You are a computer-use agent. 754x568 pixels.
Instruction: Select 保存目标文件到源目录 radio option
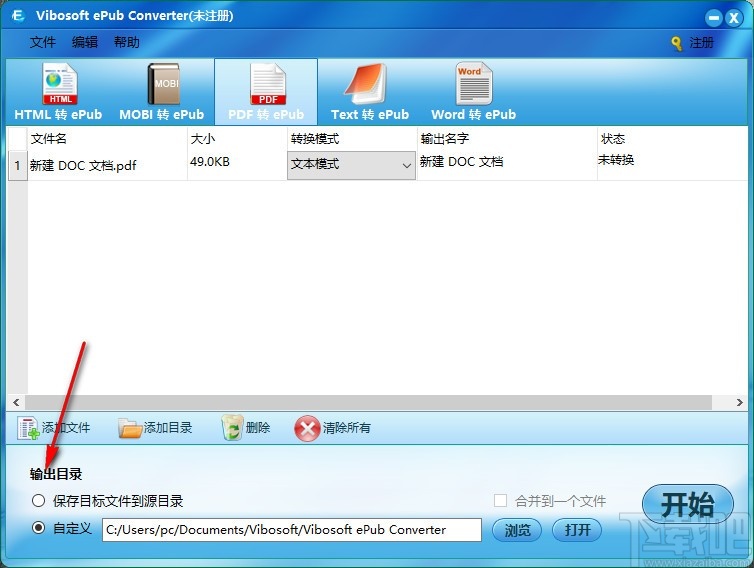38,501
